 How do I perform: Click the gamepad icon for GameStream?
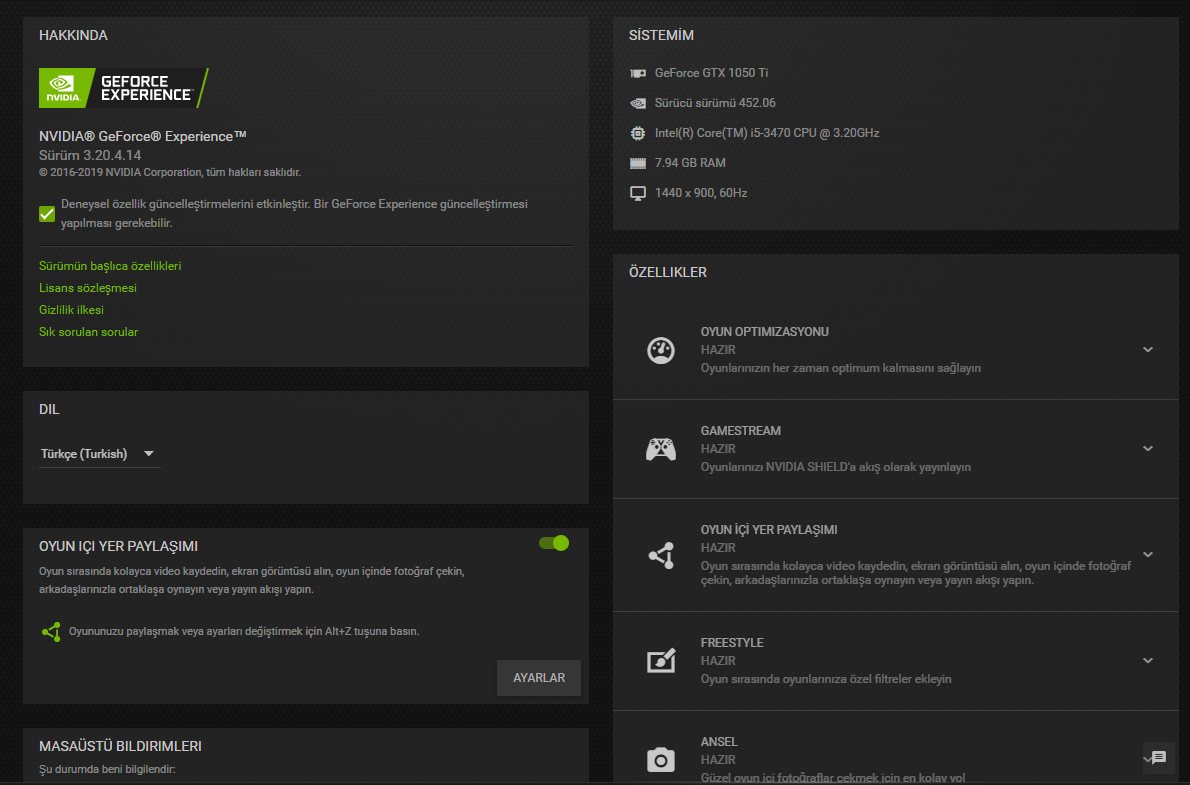(x=660, y=449)
